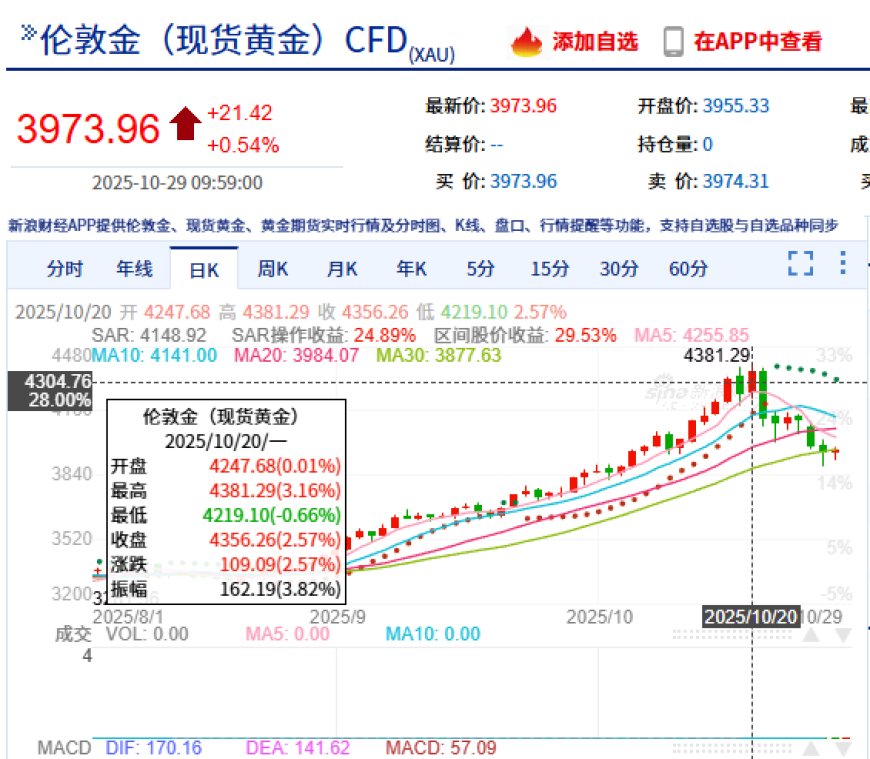Screen dimensions: 870x759
Task: Switch to the 60分 hourly chart
Action: click(x=687, y=268)
